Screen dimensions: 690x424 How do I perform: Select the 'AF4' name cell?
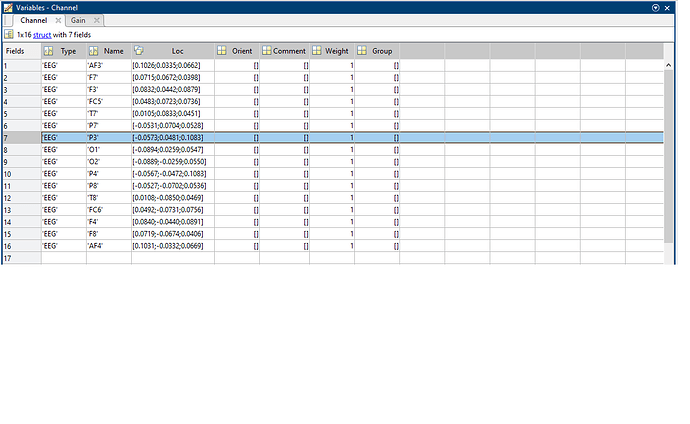click(109, 246)
